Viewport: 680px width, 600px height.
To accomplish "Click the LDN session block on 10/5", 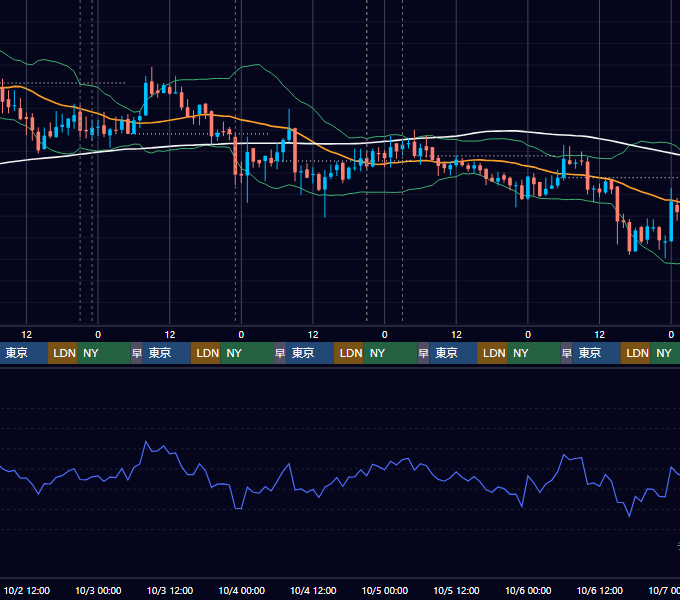I will (492, 353).
